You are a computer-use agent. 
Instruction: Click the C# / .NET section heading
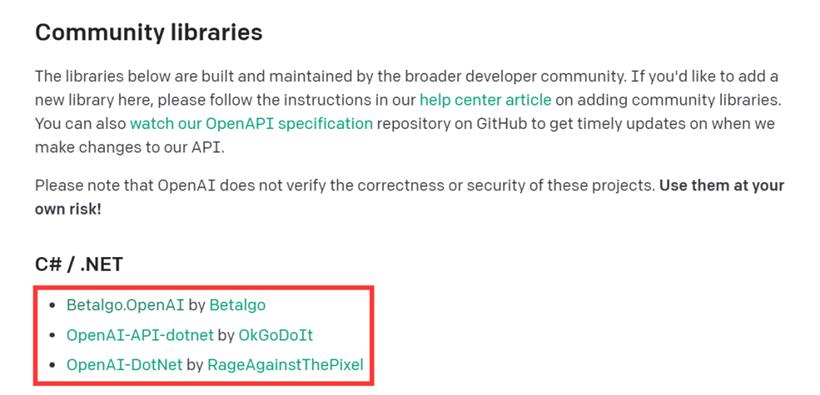[x=79, y=264]
